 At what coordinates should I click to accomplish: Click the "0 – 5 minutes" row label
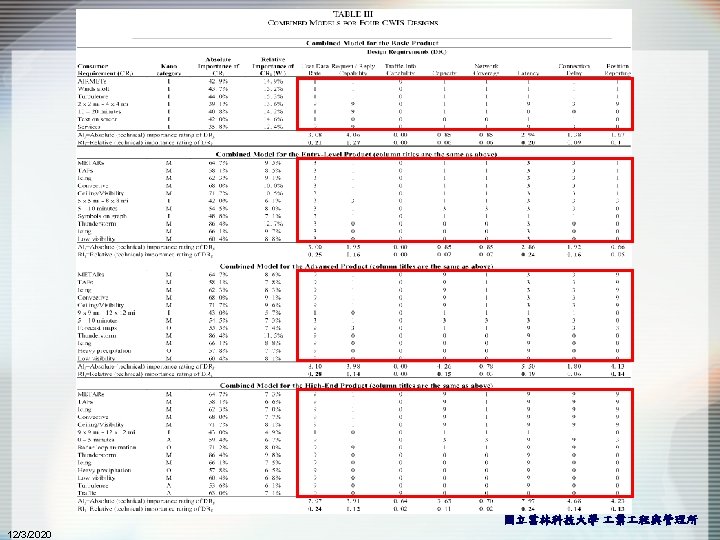pyautogui.click(x=96, y=439)
